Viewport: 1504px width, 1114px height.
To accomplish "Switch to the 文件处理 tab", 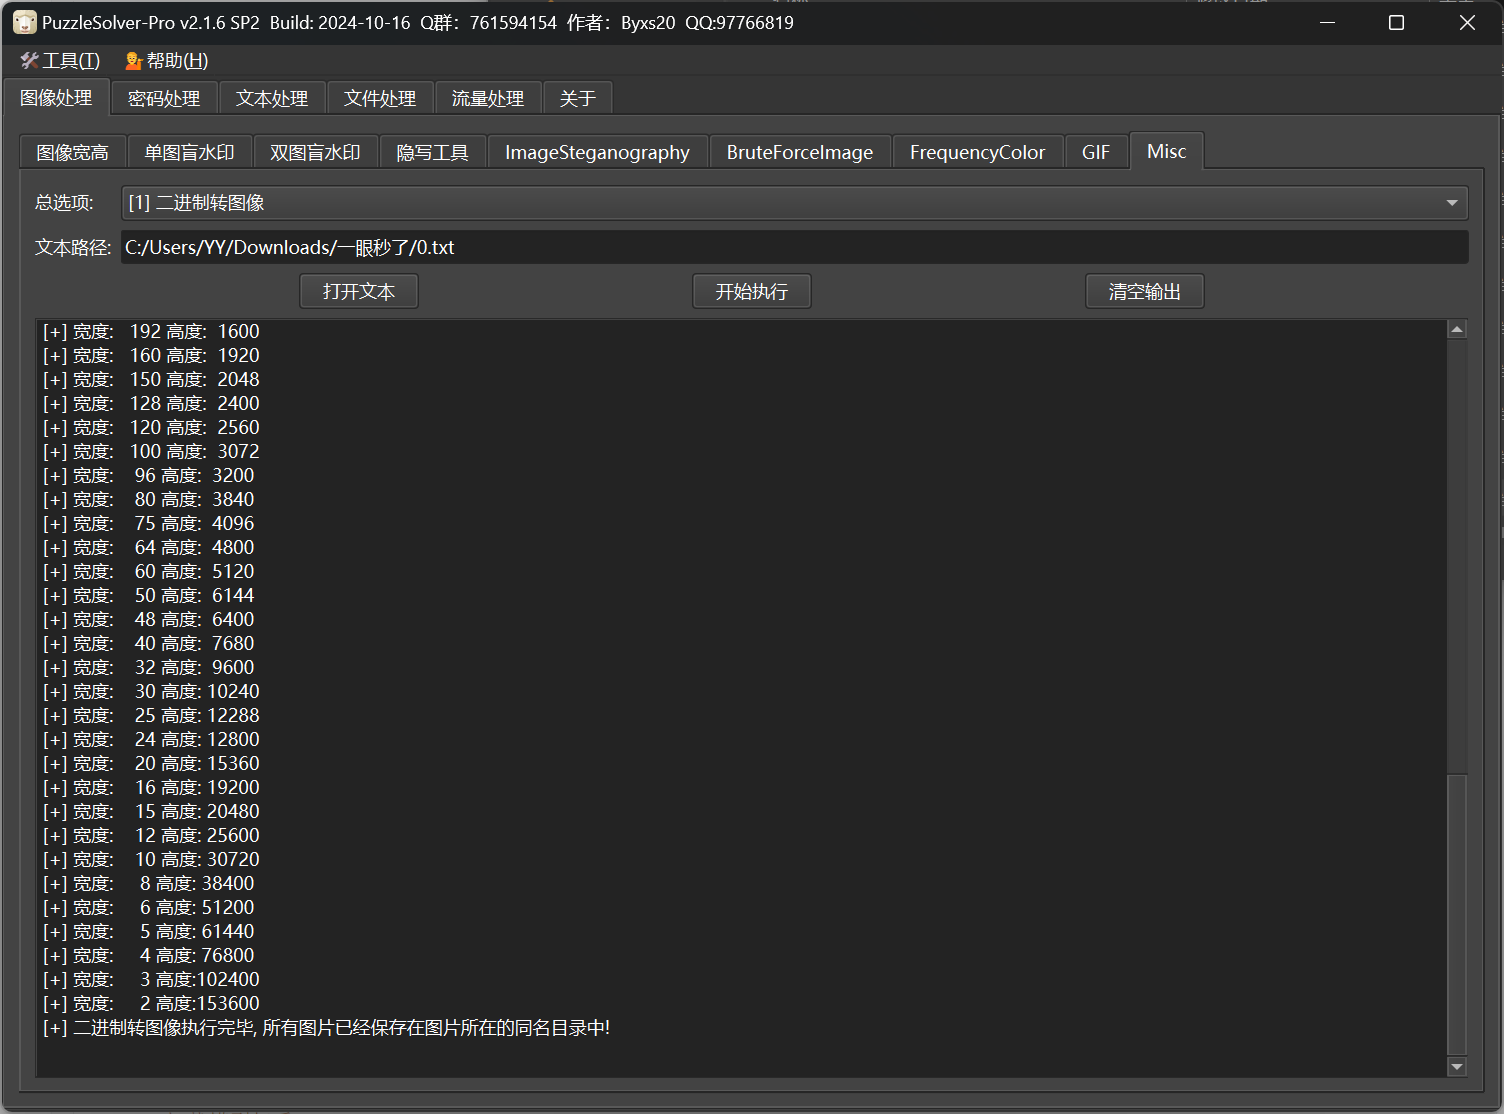I will click(380, 98).
